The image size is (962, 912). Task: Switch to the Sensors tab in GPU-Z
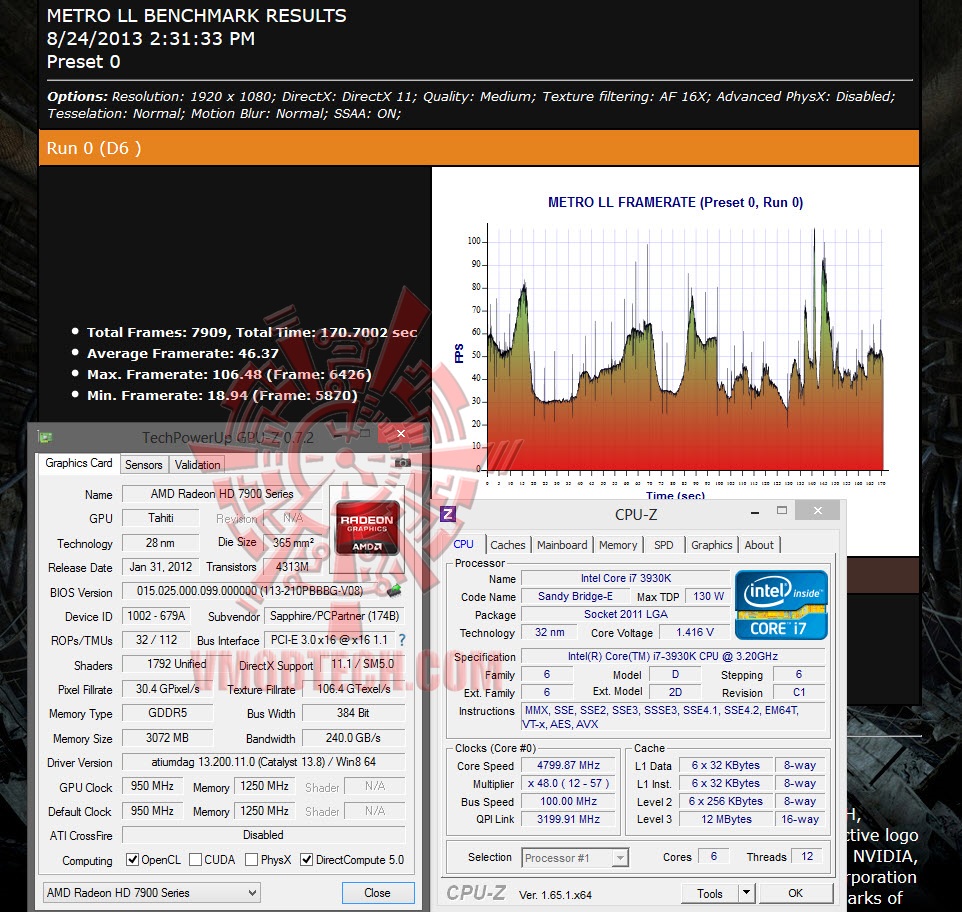144,465
